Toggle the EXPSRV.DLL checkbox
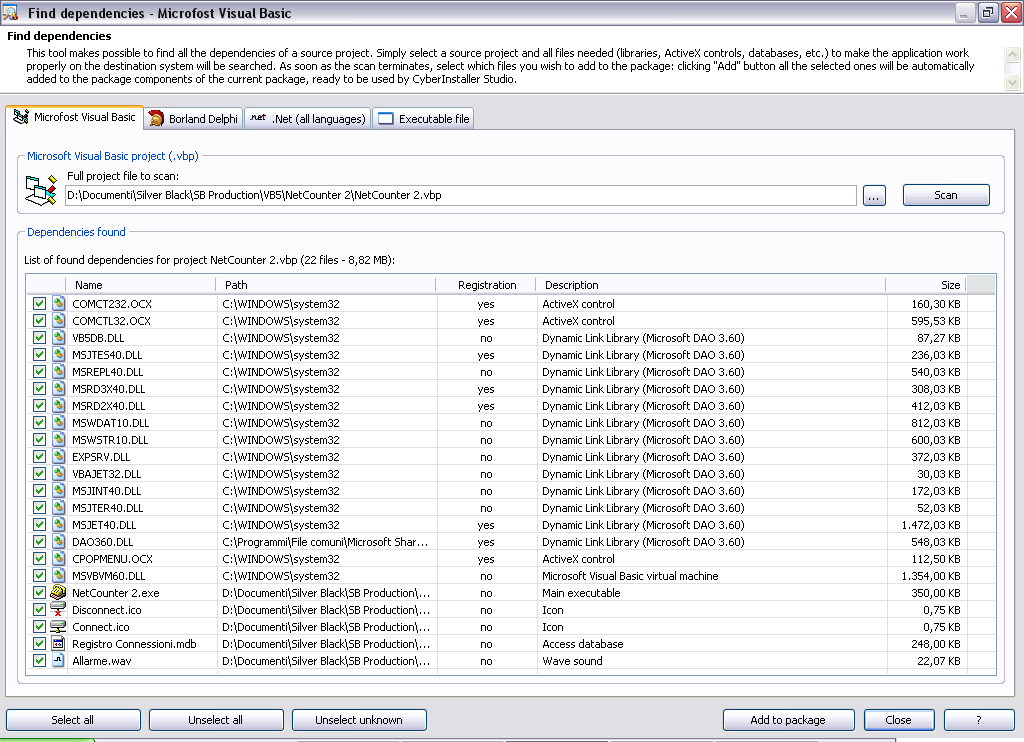The height and width of the screenshot is (742, 1024). [39, 457]
